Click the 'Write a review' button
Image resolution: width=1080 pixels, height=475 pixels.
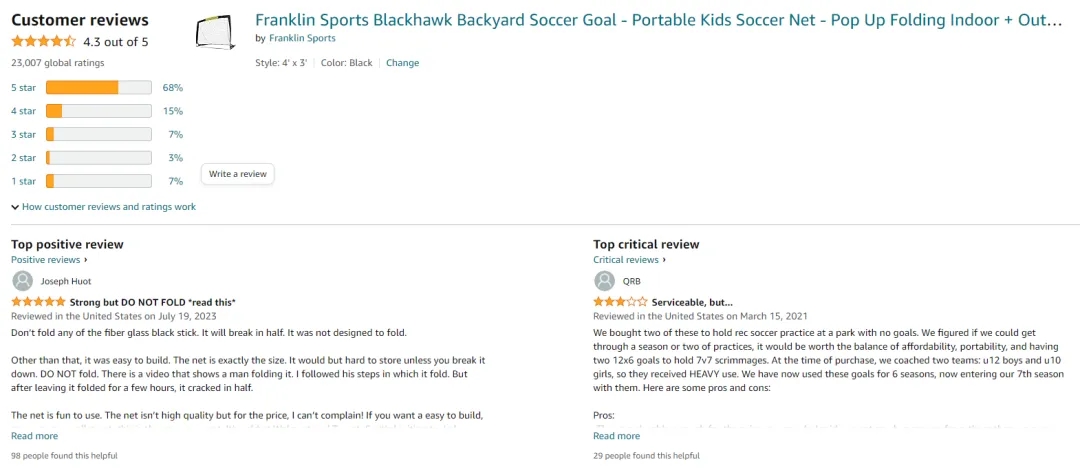pos(238,174)
